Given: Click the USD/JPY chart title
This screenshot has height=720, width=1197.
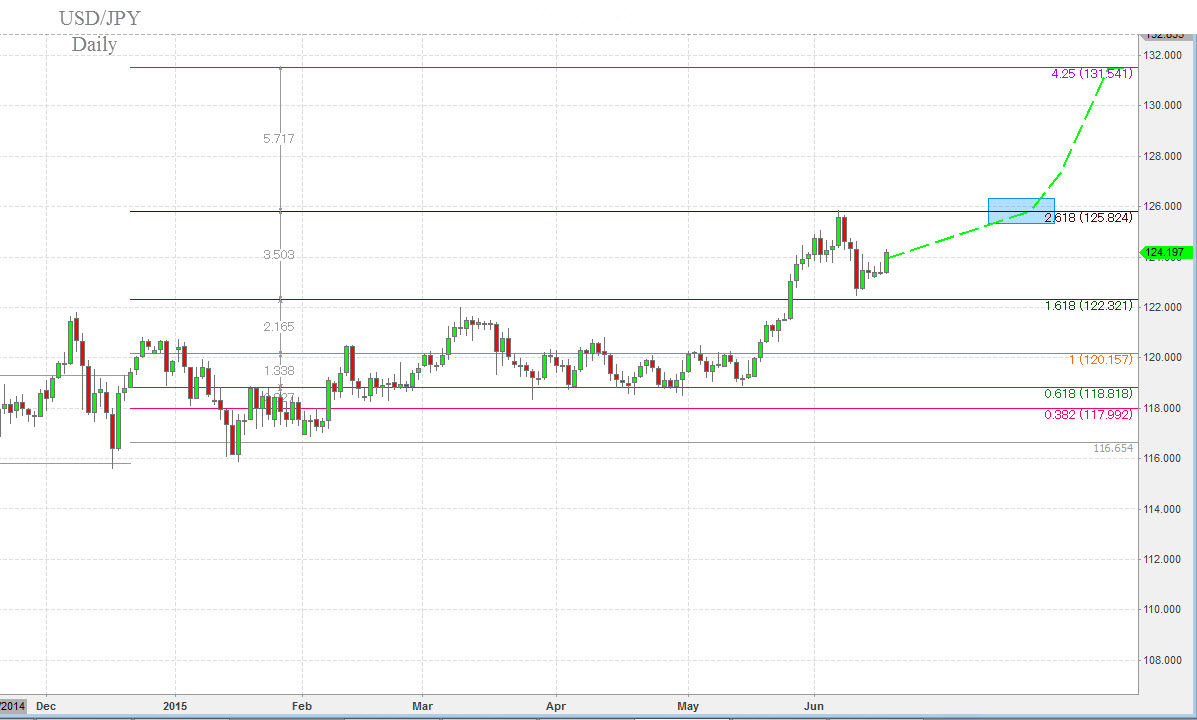Looking at the screenshot, I should 97,18.
